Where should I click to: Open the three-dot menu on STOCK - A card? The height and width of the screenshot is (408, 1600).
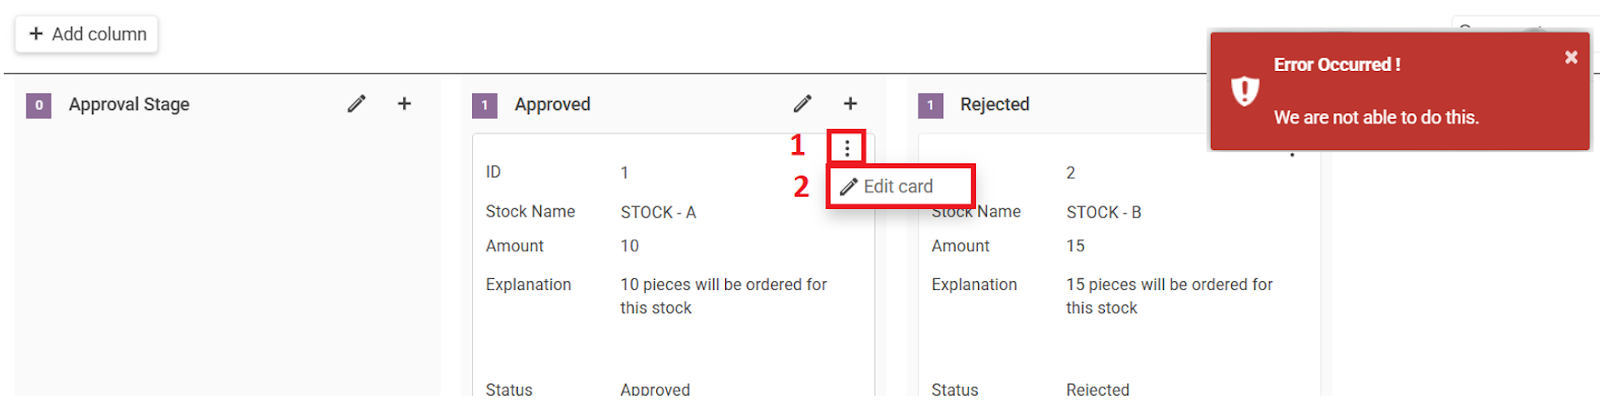tap(847, 148)
